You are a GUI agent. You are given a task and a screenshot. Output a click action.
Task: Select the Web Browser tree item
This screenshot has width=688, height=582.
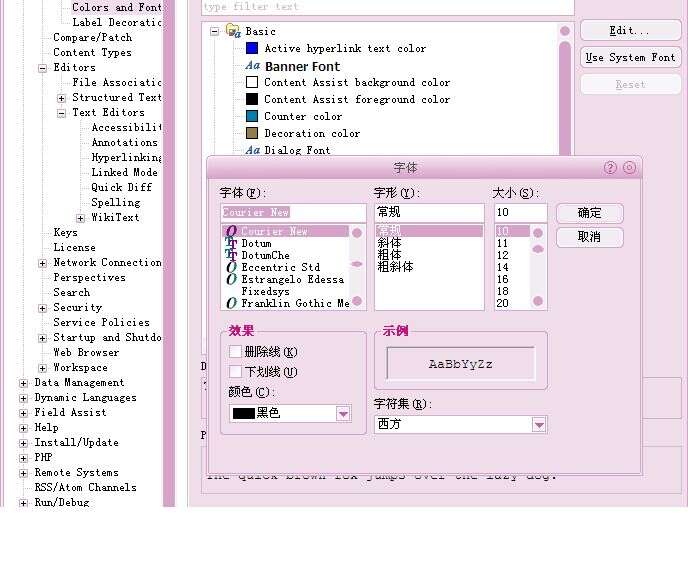coord(86,352)
